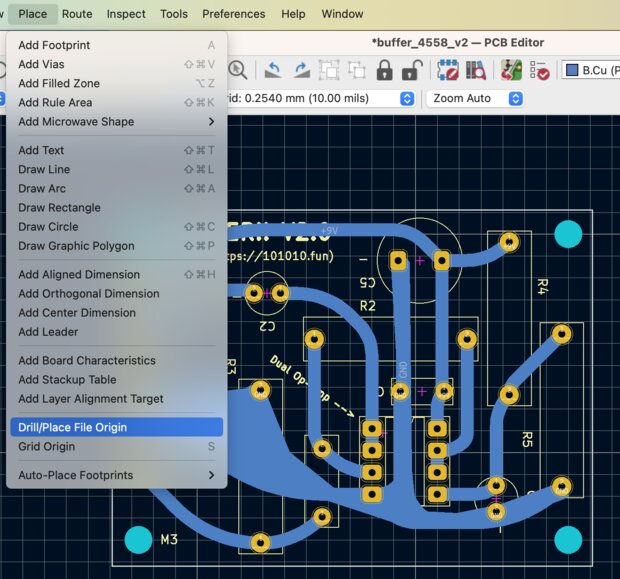
Task: Select the bottom-right cyan mounting hole
Action: [x=568, y=540]
